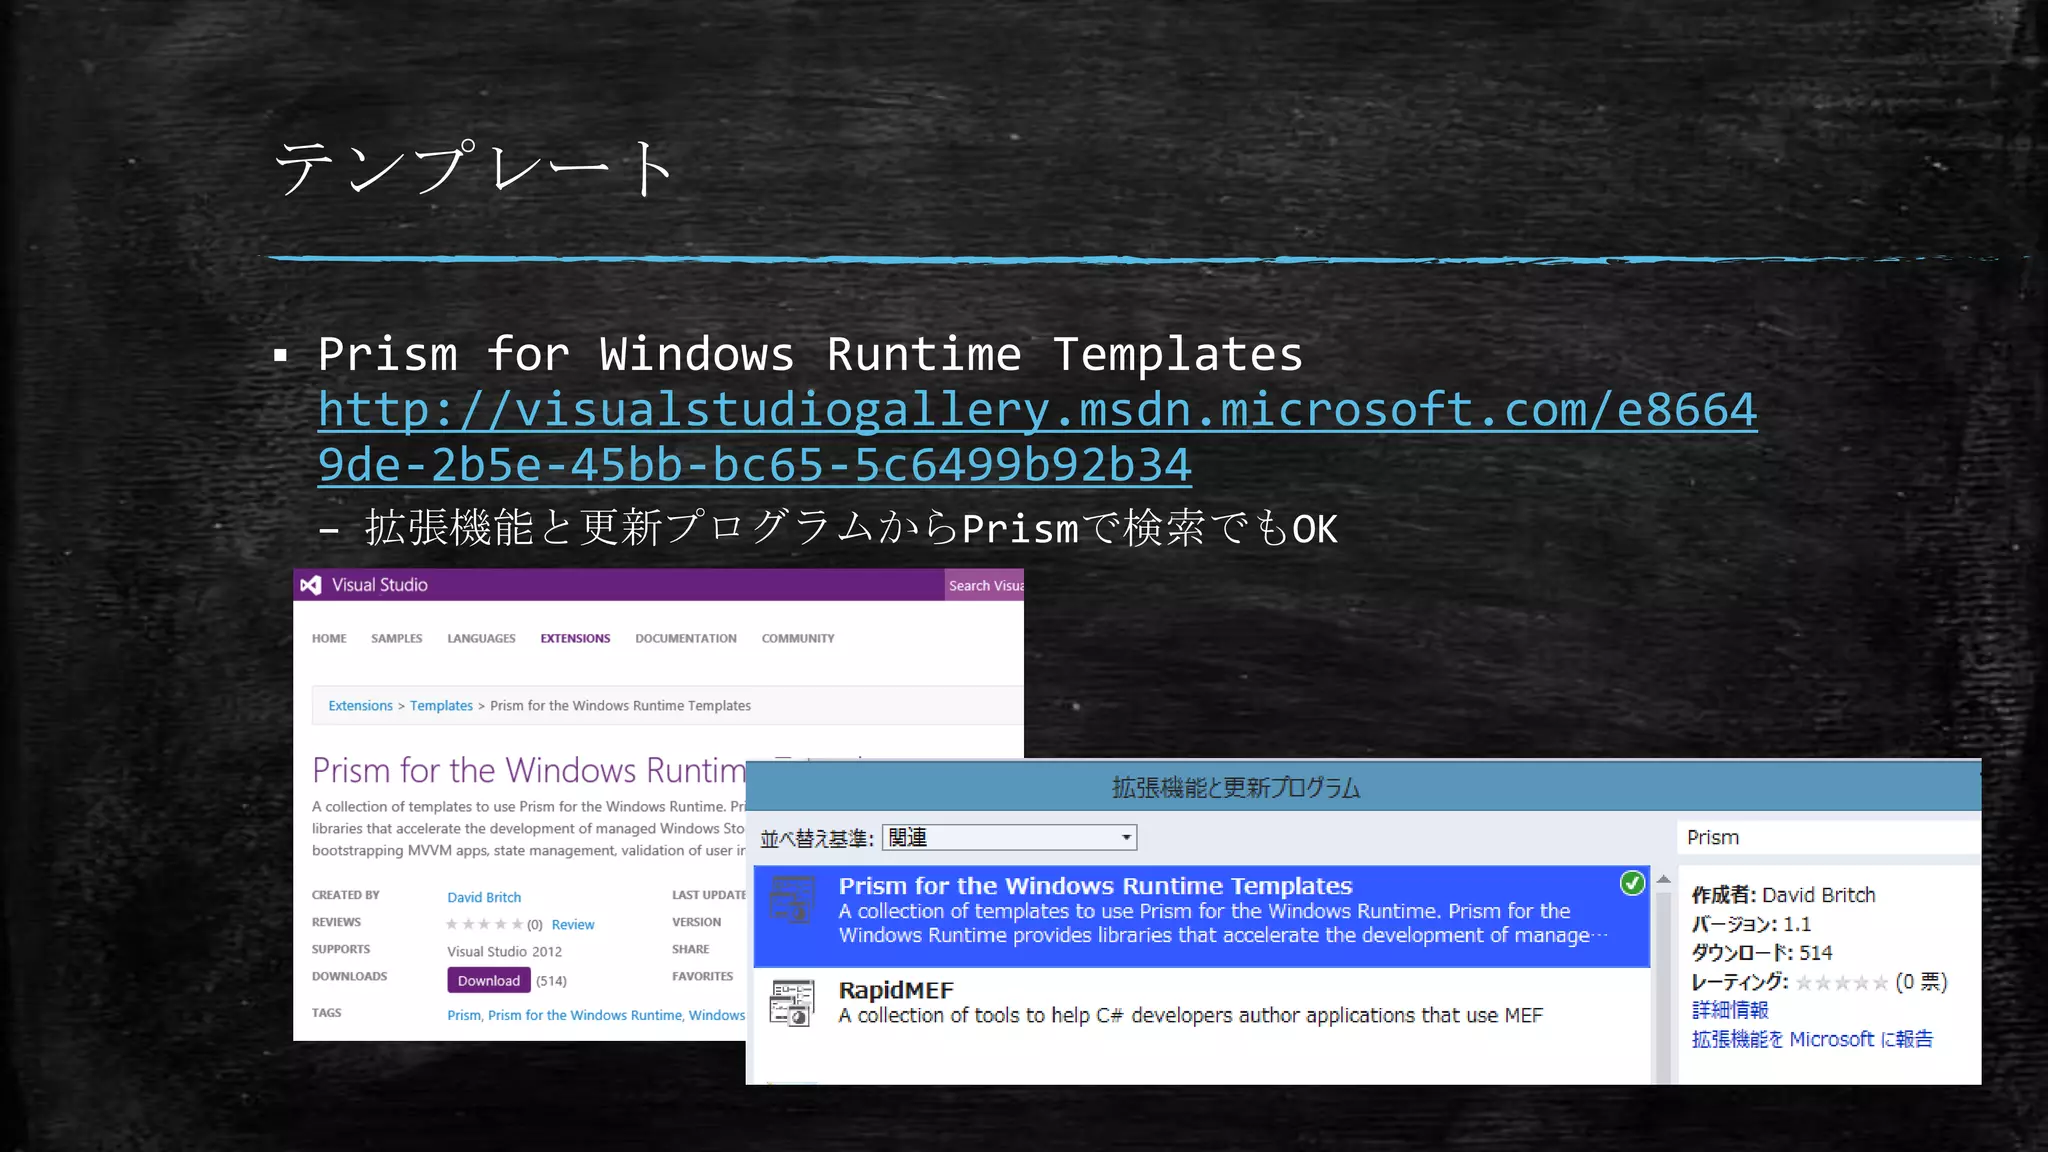Click the Search Visual Studio box
The image size is (2048, 1152).
(984, 585)
